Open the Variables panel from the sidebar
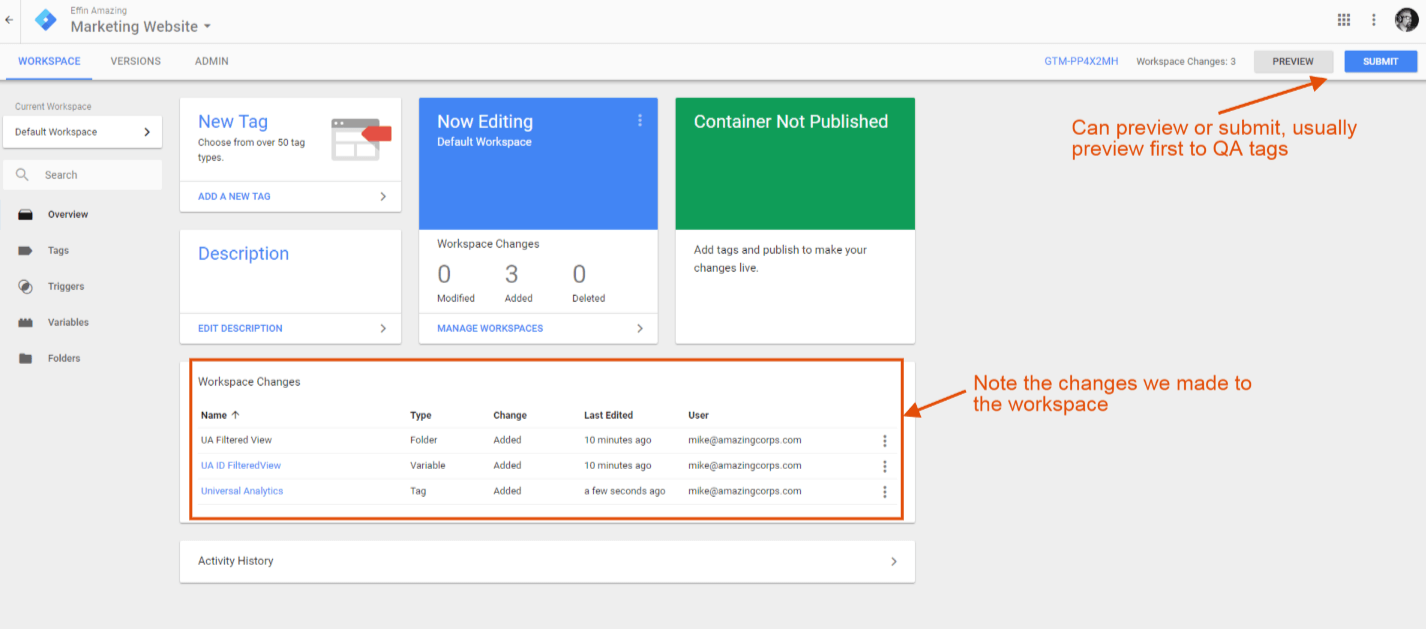Image resolution: width=1426 pixels, height=629 pixels. pyautogui.click(x=24, y=322)
